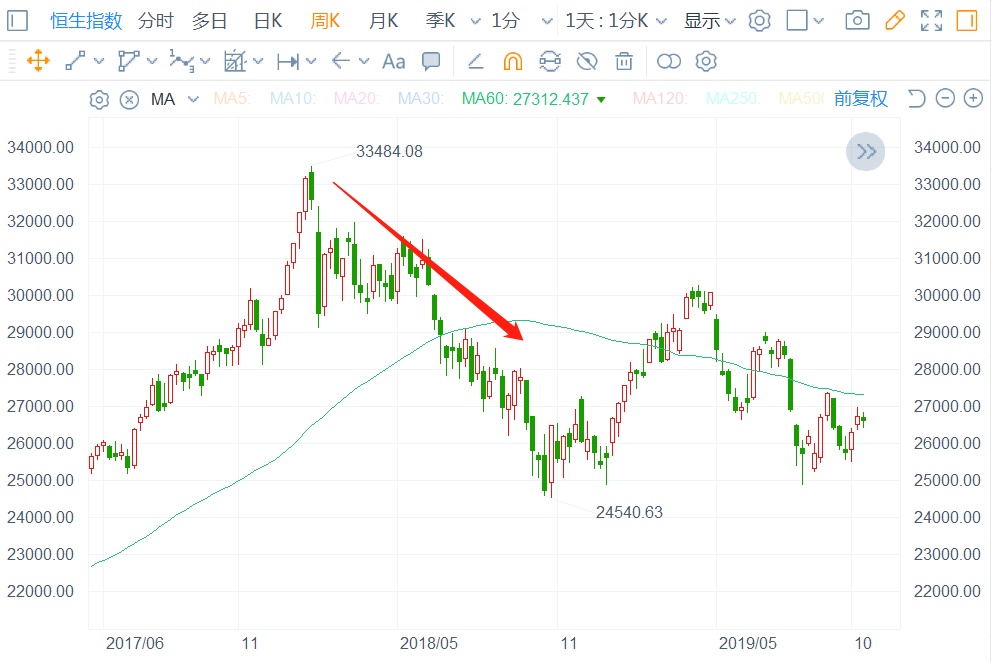Take a chart screenshot with camera icon

[857, 20]
